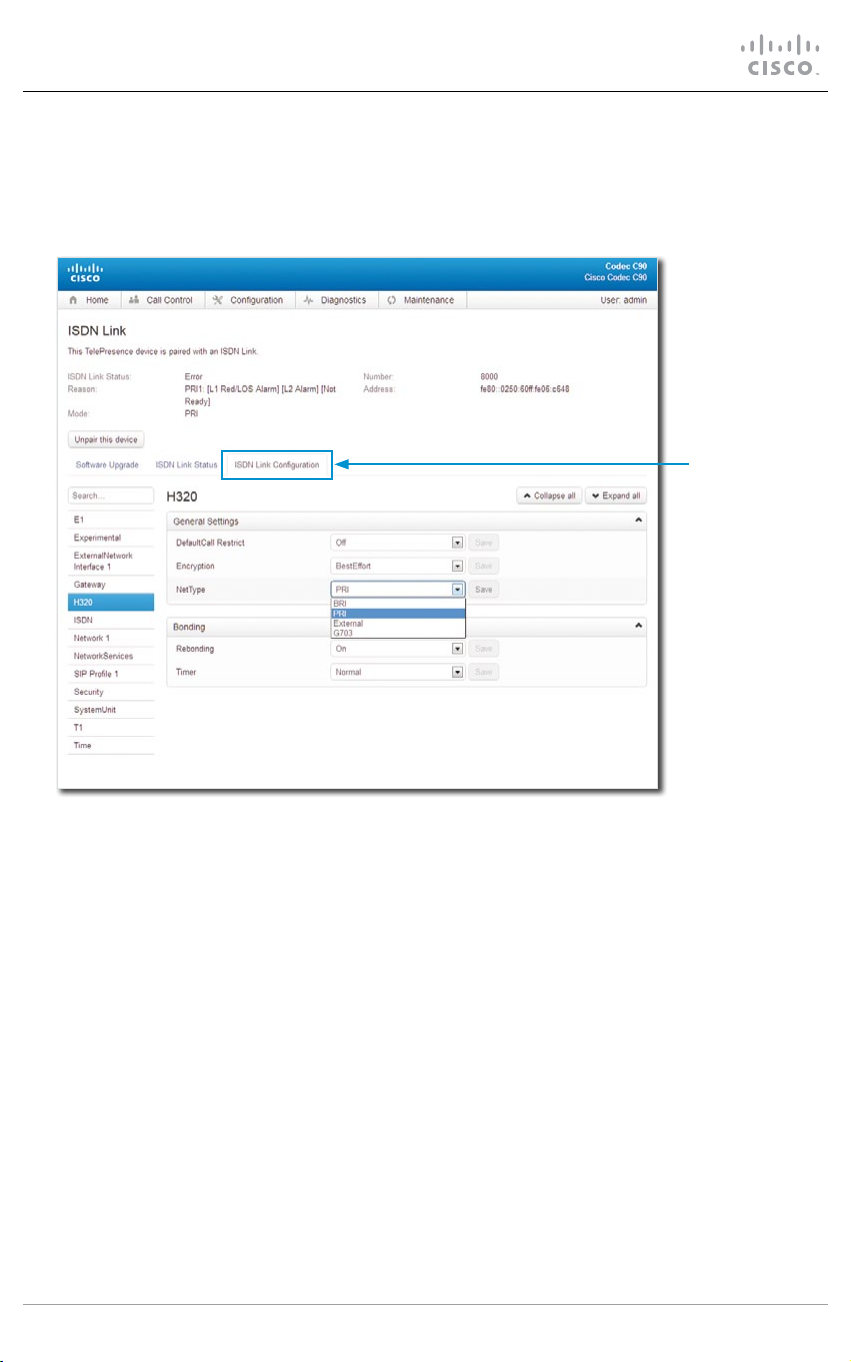
Task: Open the Maintenance menu
Action: 420,300
